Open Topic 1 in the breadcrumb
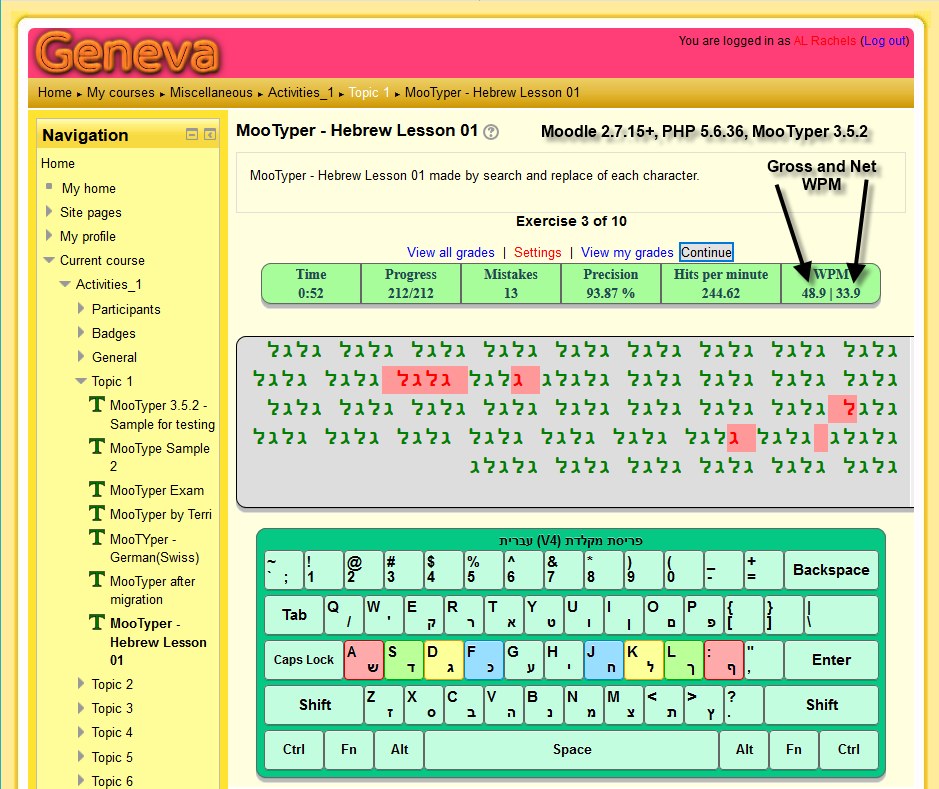The image size is (939, 789). 369,92
